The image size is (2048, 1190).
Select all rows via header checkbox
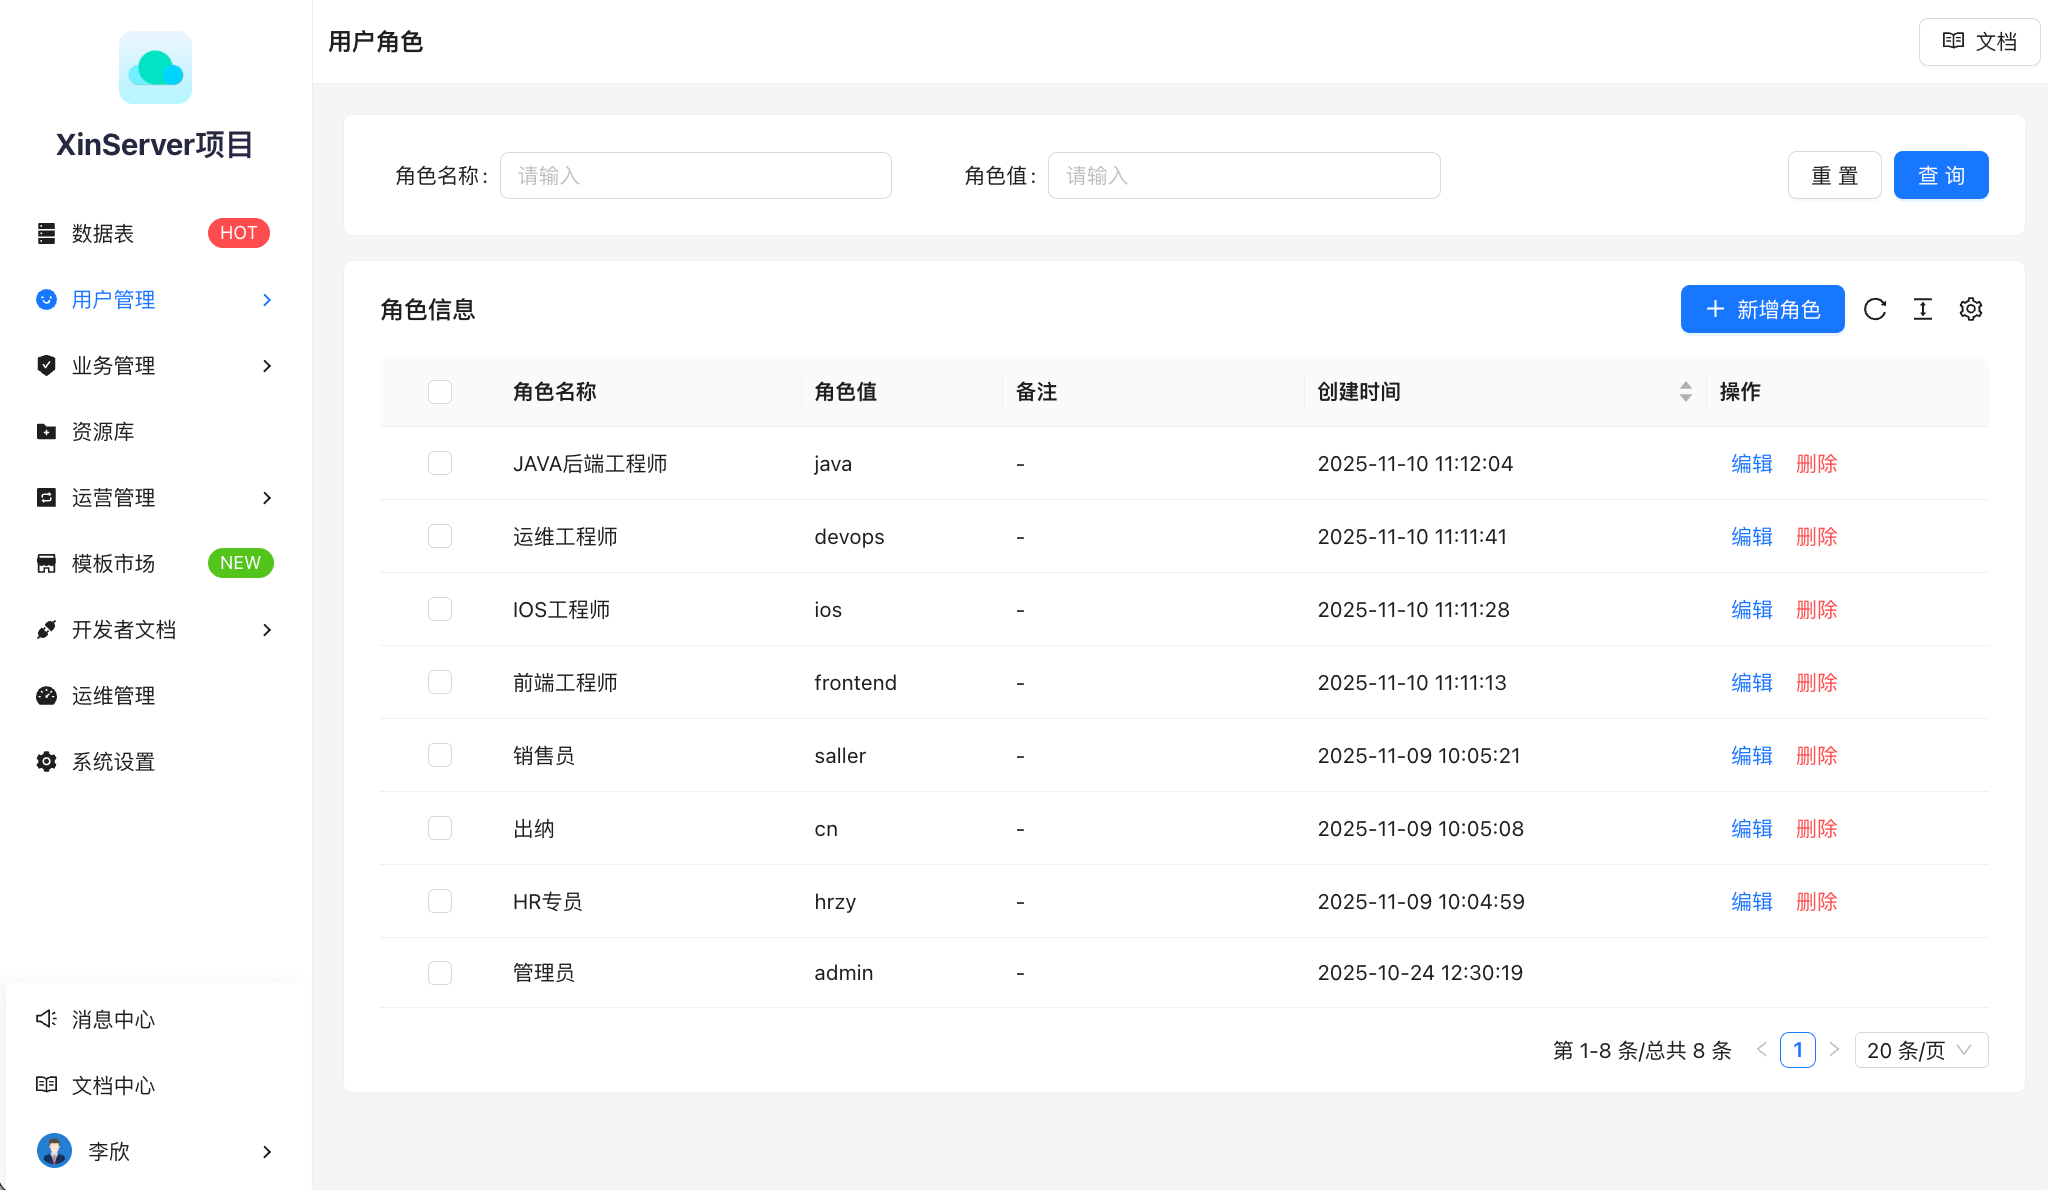(440, 392)
